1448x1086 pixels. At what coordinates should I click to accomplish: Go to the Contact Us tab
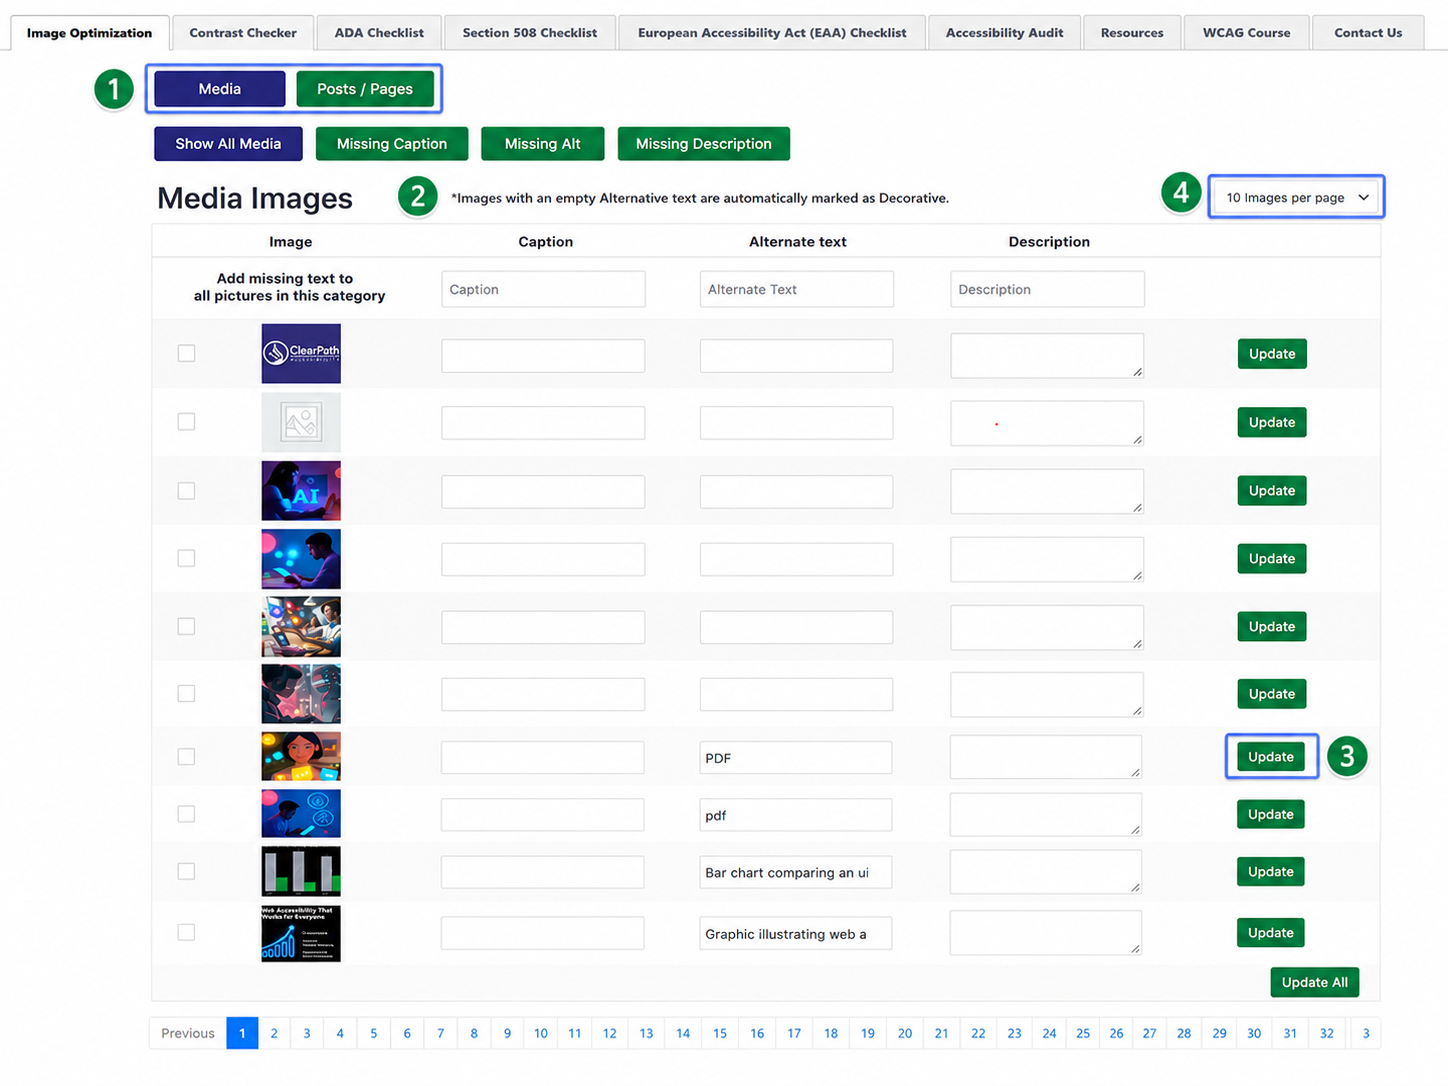pos(1368,33)
